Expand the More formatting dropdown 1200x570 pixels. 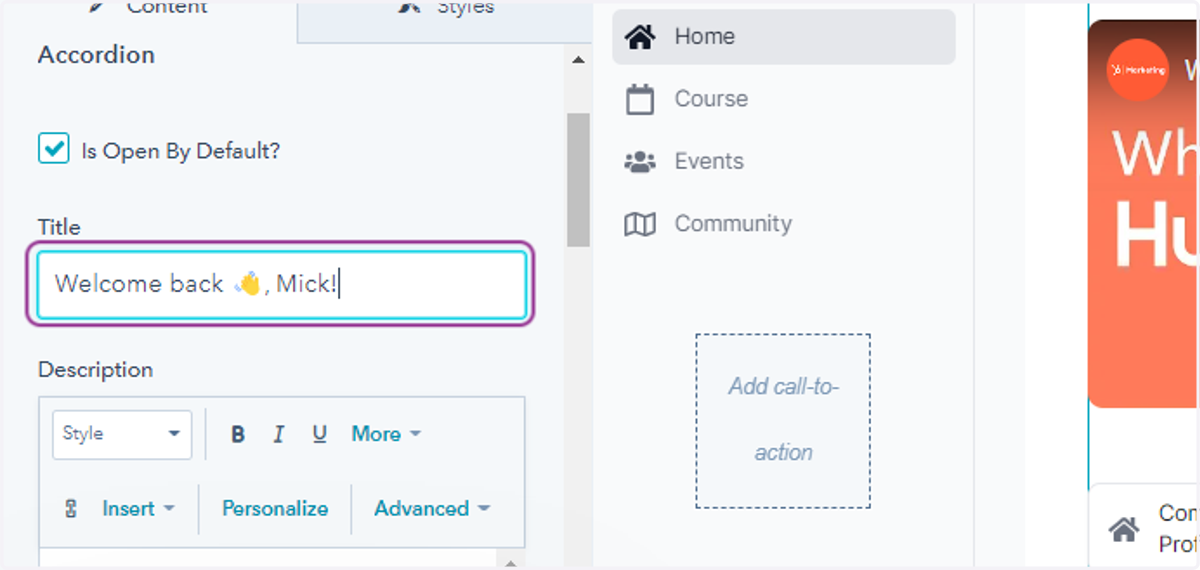tap(386, 434)
